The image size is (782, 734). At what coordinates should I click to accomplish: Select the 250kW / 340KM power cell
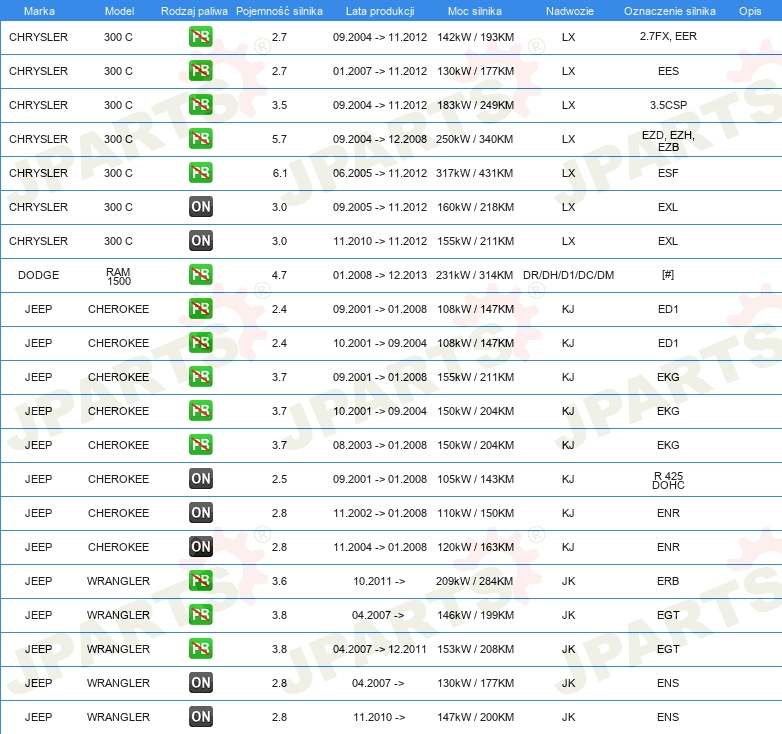point(474,139)
